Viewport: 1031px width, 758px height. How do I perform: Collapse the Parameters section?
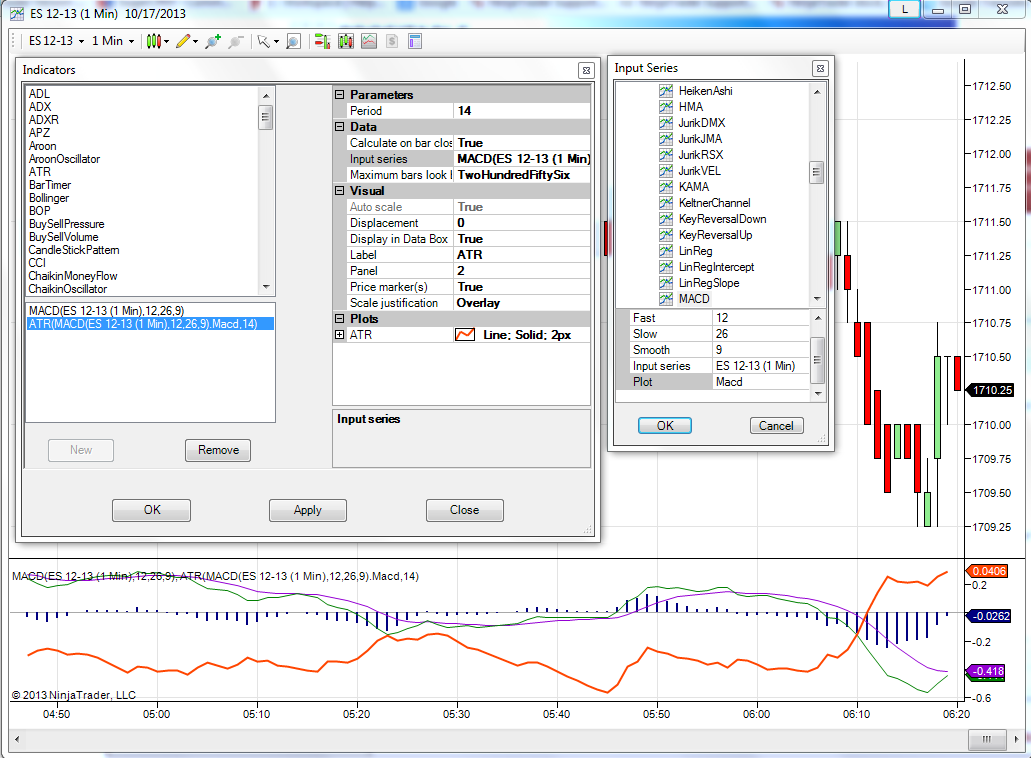[x=339, y=95]
